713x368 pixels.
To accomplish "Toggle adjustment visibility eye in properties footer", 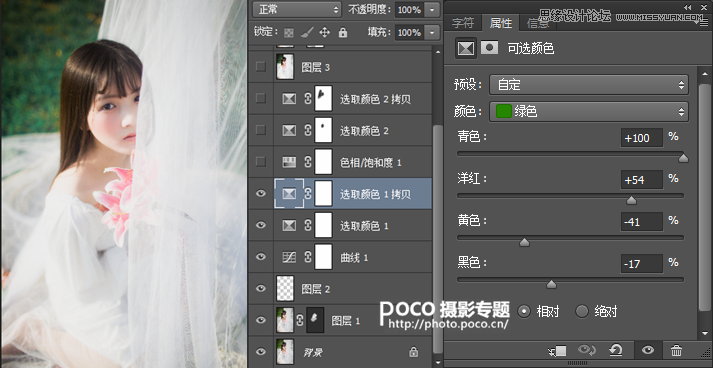I will (x=648, y=350).
